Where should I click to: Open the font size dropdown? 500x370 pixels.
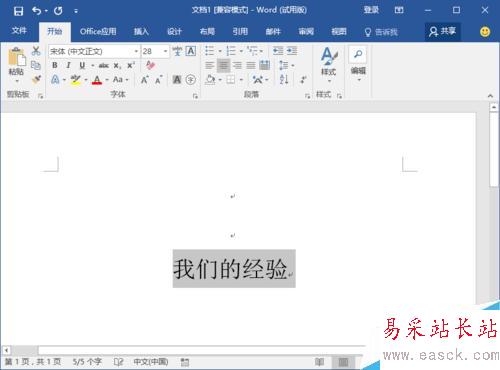[x=165, y=51]
